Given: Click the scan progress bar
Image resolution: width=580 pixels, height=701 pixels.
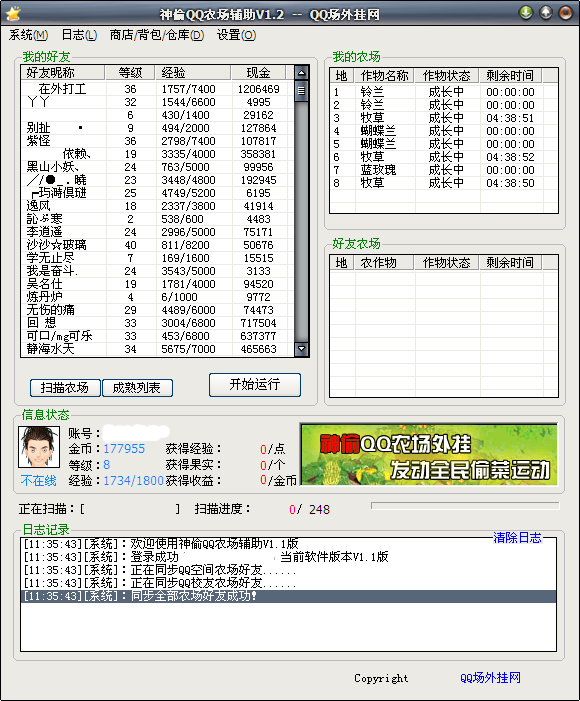Looking at the screenshot, I should point(465,506).
